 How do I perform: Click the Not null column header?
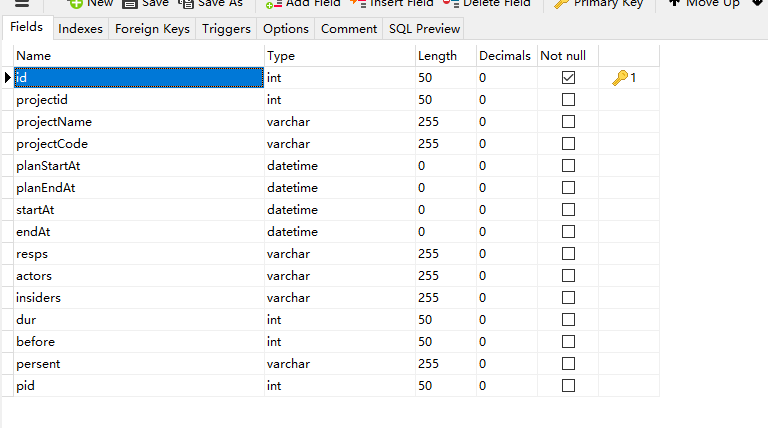(x=568, y=56)
